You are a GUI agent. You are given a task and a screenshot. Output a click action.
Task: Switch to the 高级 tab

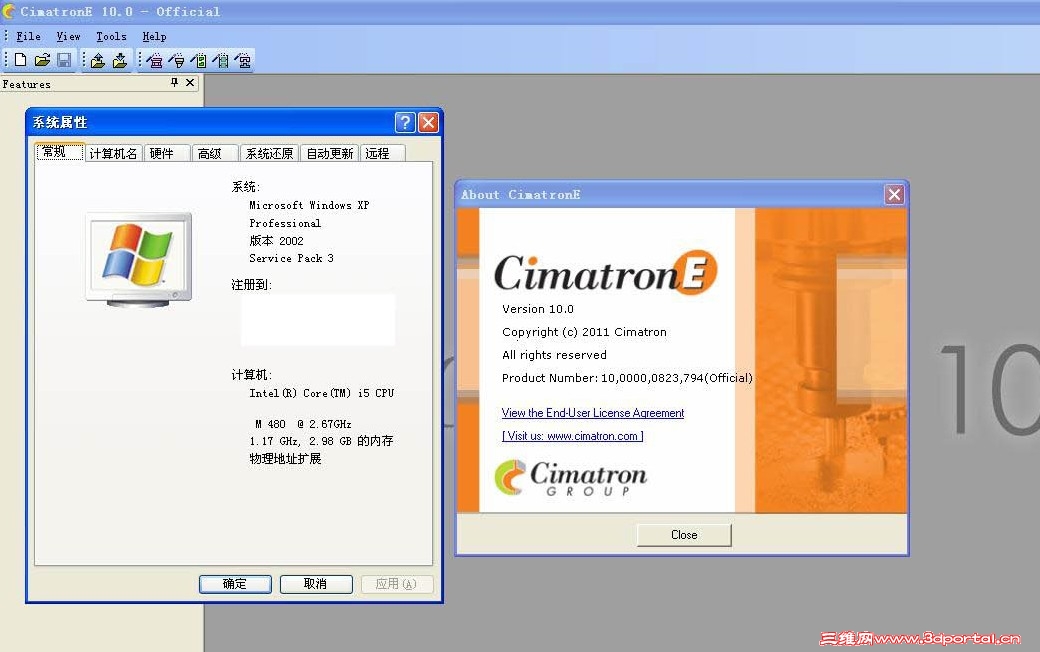click(215, 153)
